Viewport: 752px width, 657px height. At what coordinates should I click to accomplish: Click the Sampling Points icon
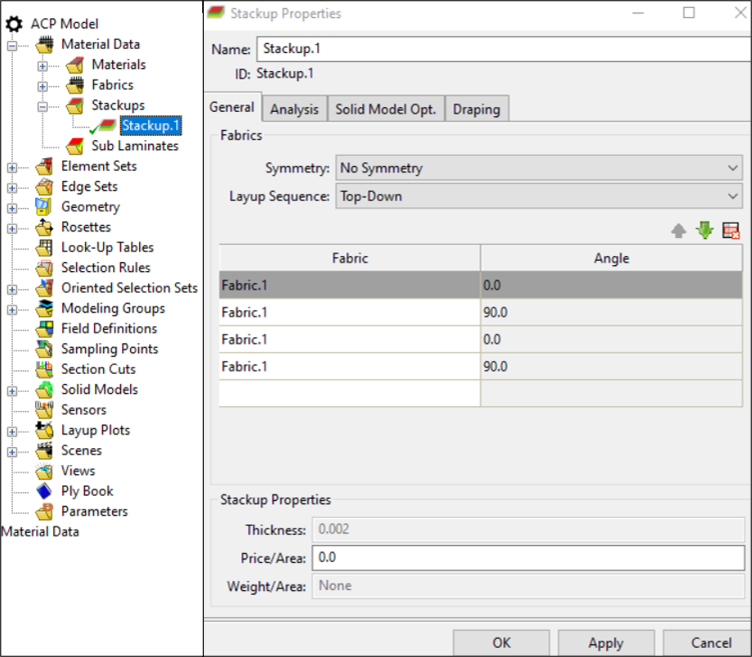tap(45, 349)
